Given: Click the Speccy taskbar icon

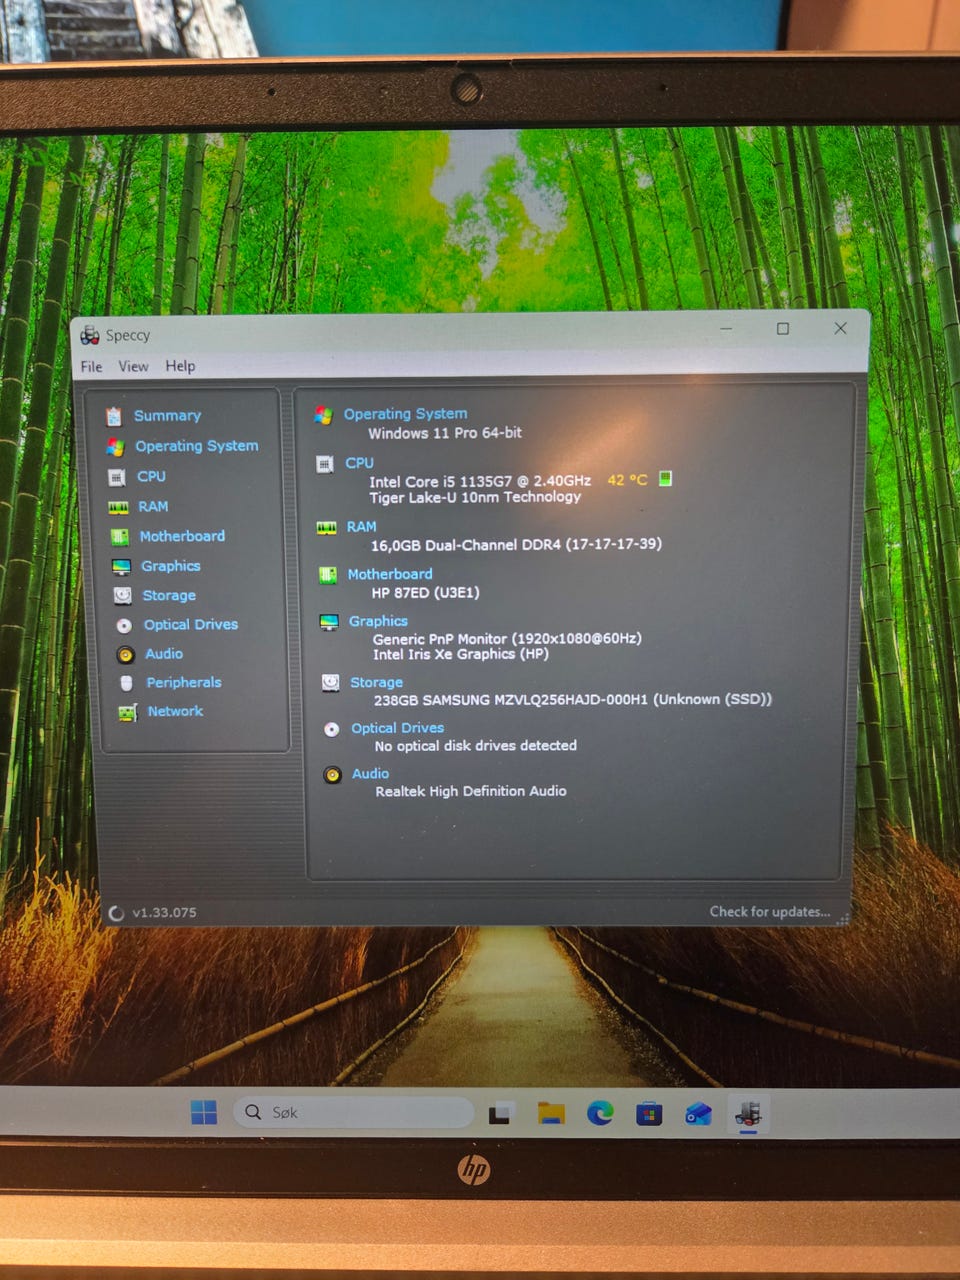Looking at the screenshot, I should click(x=748, y=1113).
